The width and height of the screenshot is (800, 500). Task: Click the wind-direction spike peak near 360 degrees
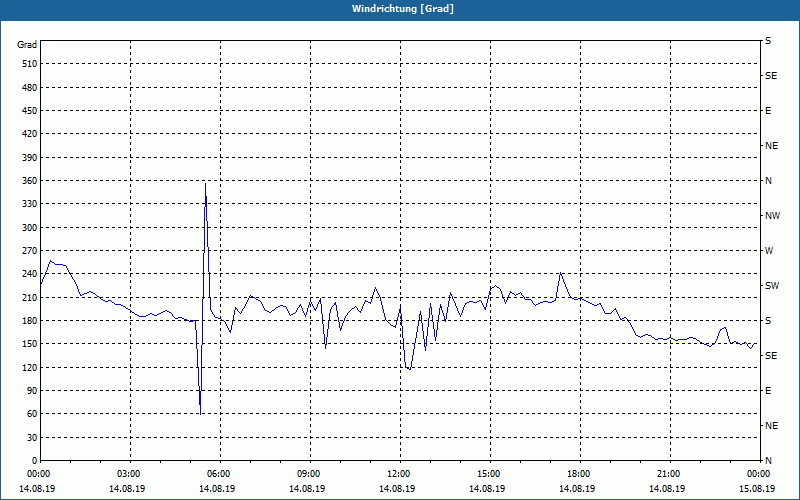click(x=205, y=183)
